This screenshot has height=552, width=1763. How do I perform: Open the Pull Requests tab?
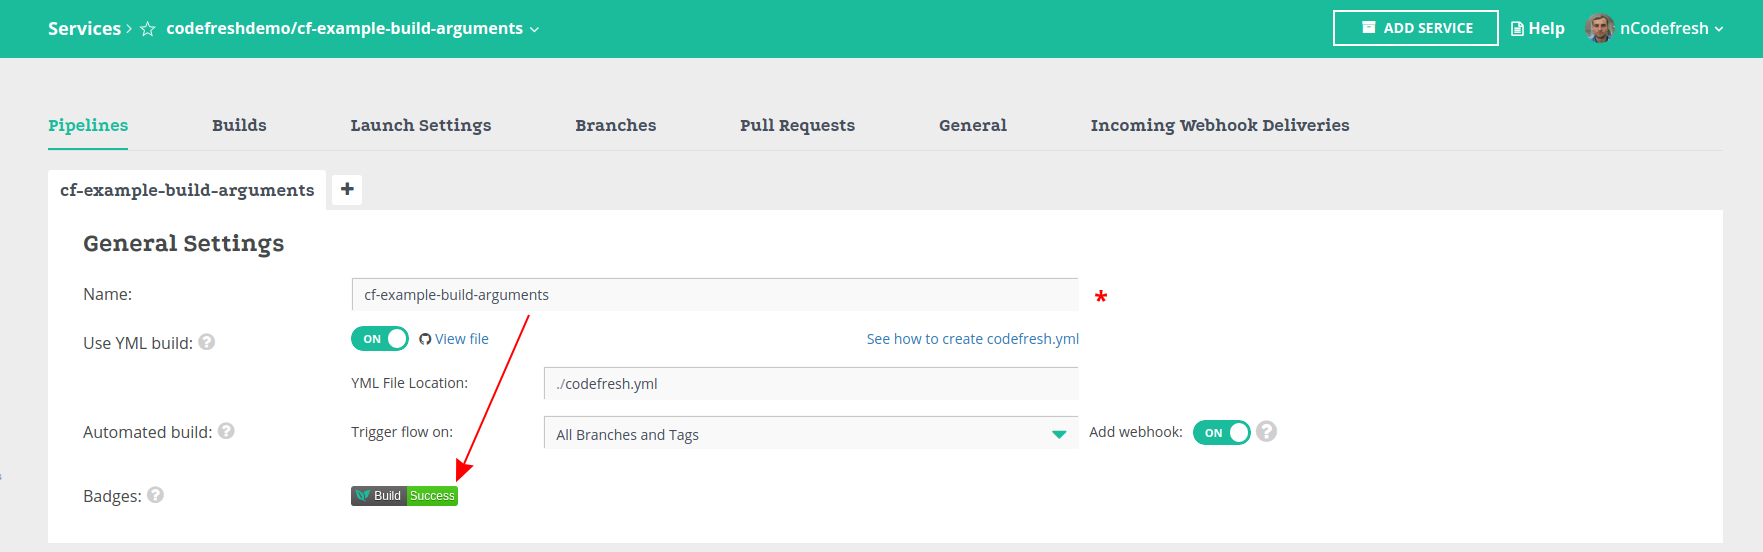(x=797, y=125)
